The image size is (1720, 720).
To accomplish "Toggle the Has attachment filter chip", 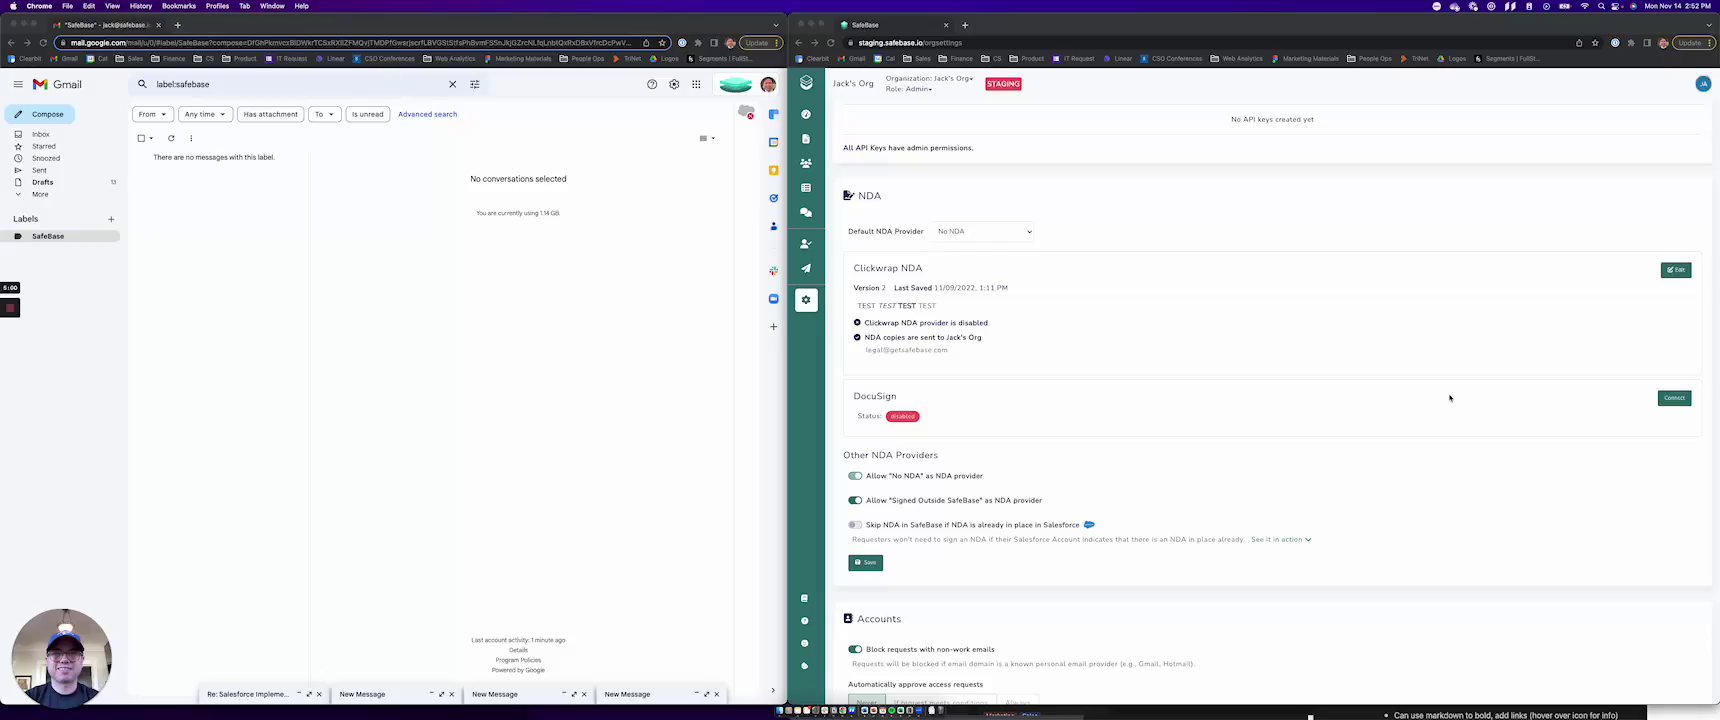I will pyautogui.click(x=271, y=114).
